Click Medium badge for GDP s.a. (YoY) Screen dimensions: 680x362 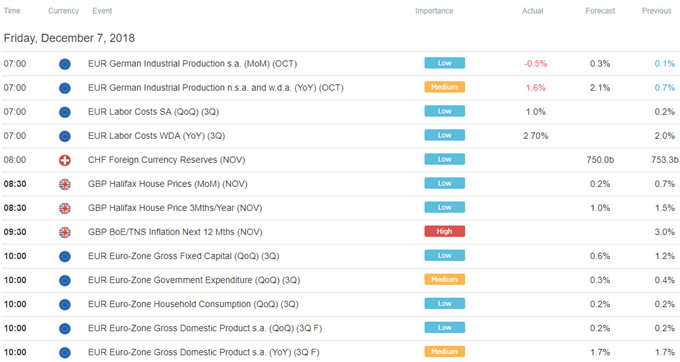(445, 352)
